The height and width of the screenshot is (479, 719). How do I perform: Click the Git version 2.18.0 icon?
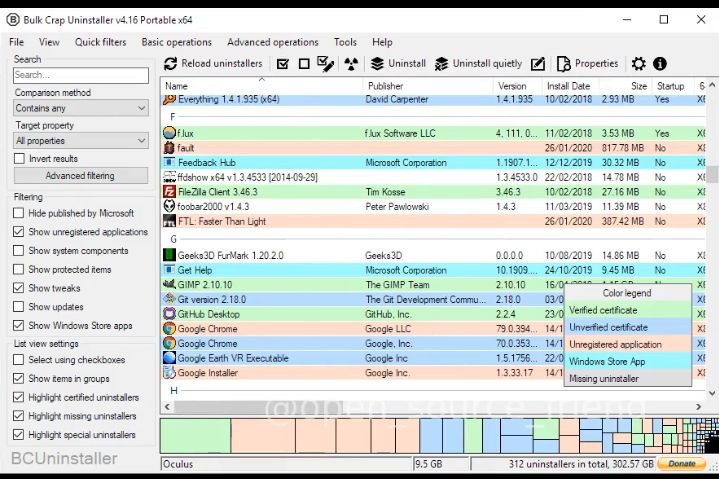[169, 299]
